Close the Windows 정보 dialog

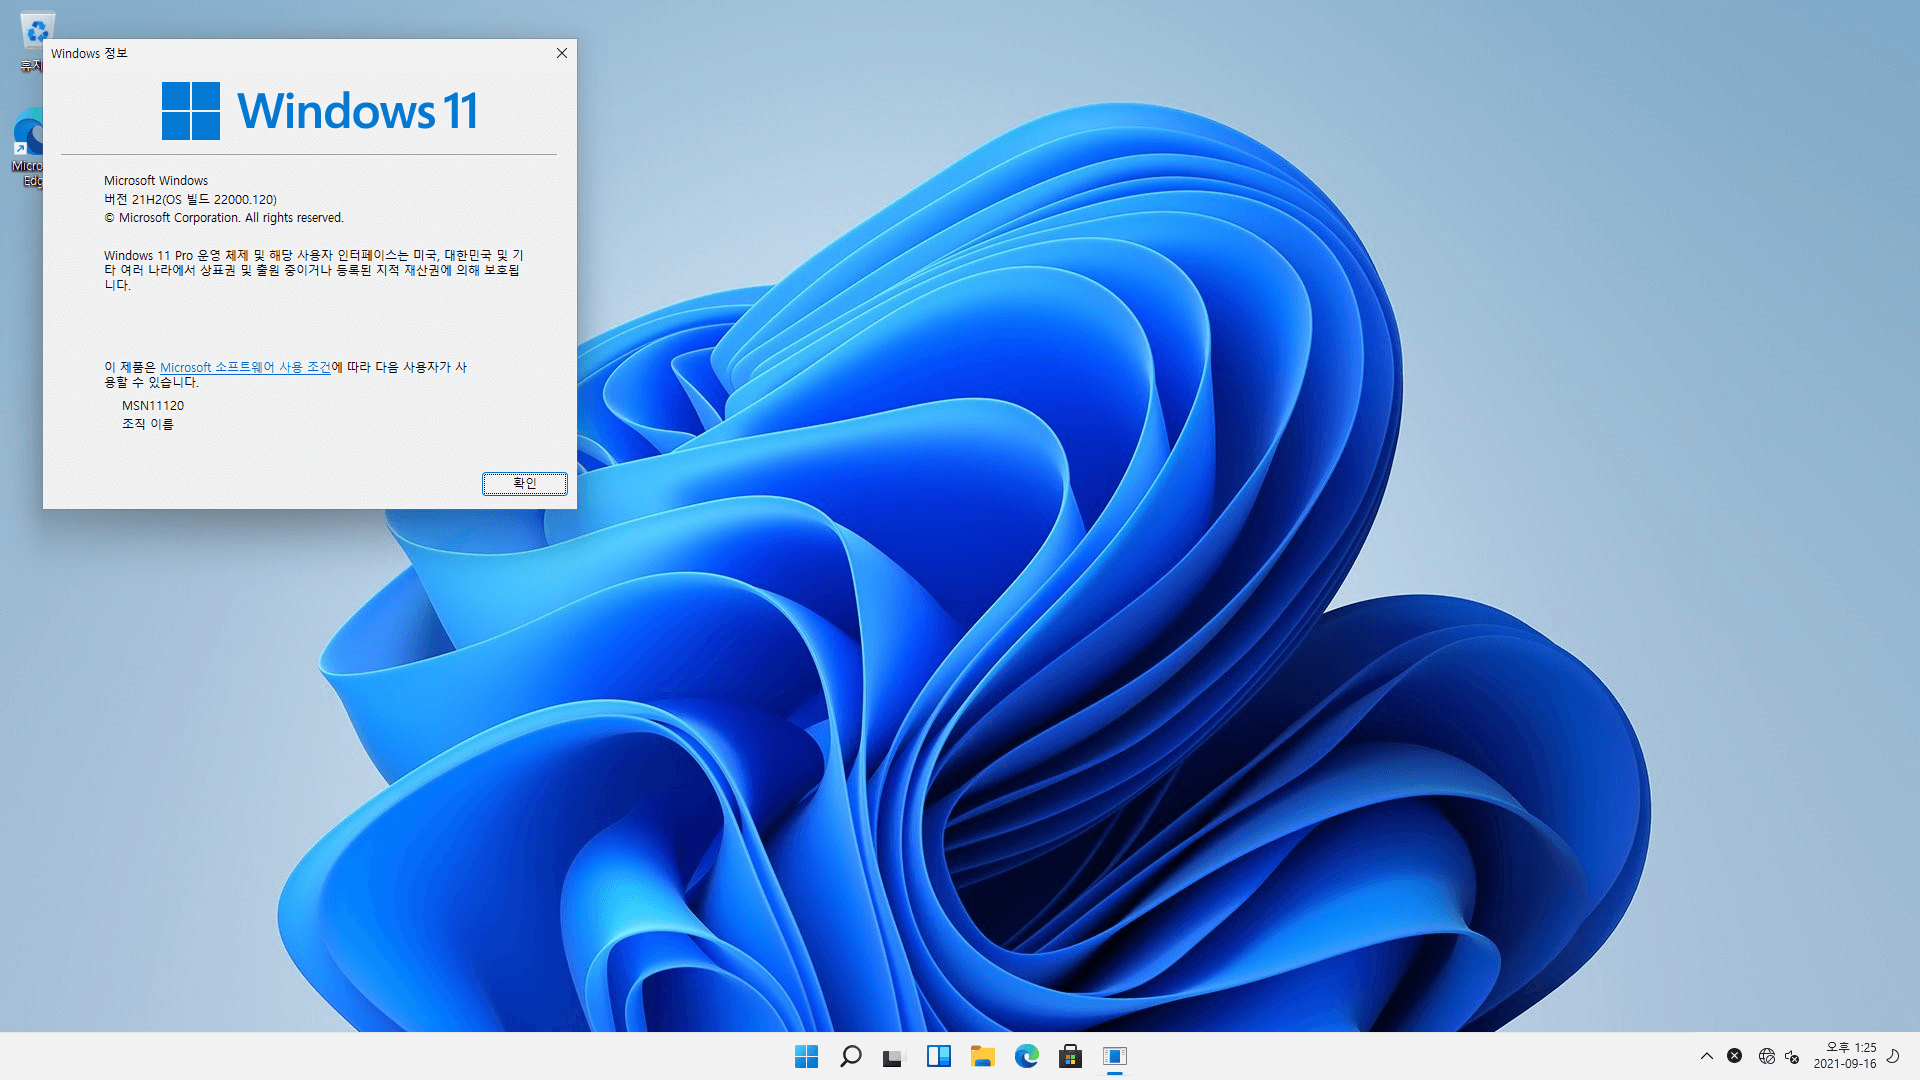point(562,53)
